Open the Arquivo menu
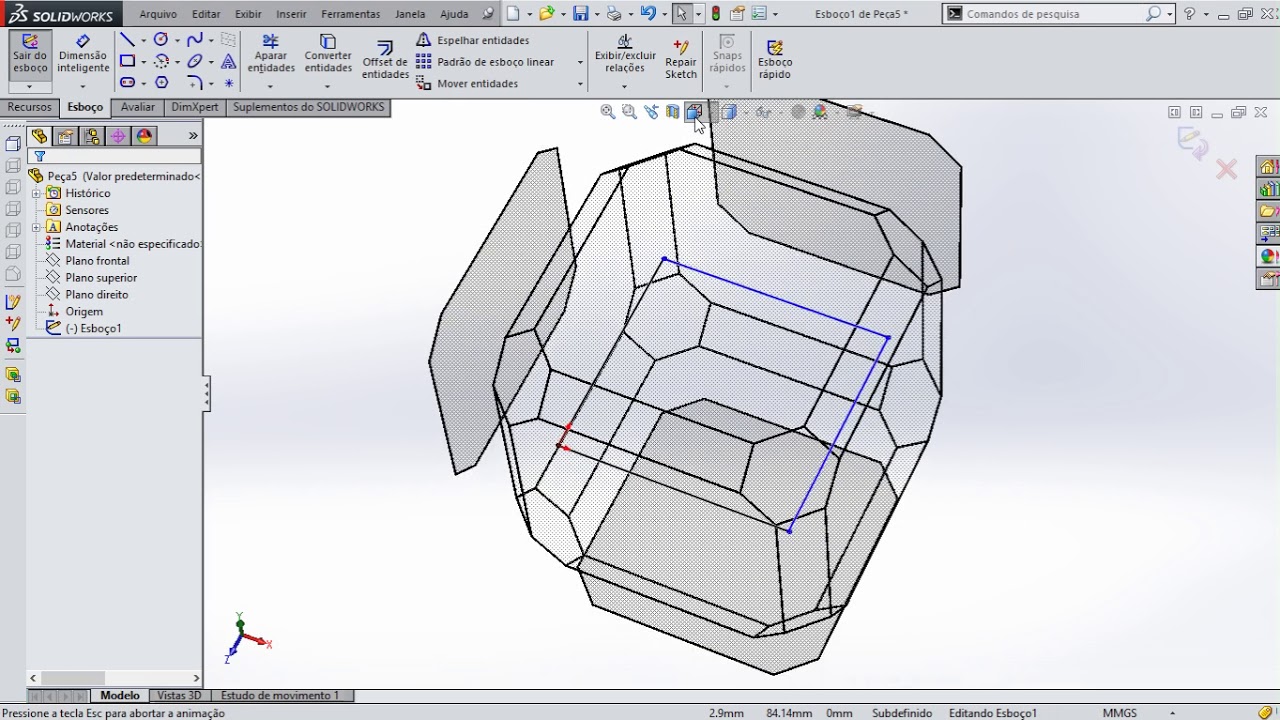 [x=158, y=14]
